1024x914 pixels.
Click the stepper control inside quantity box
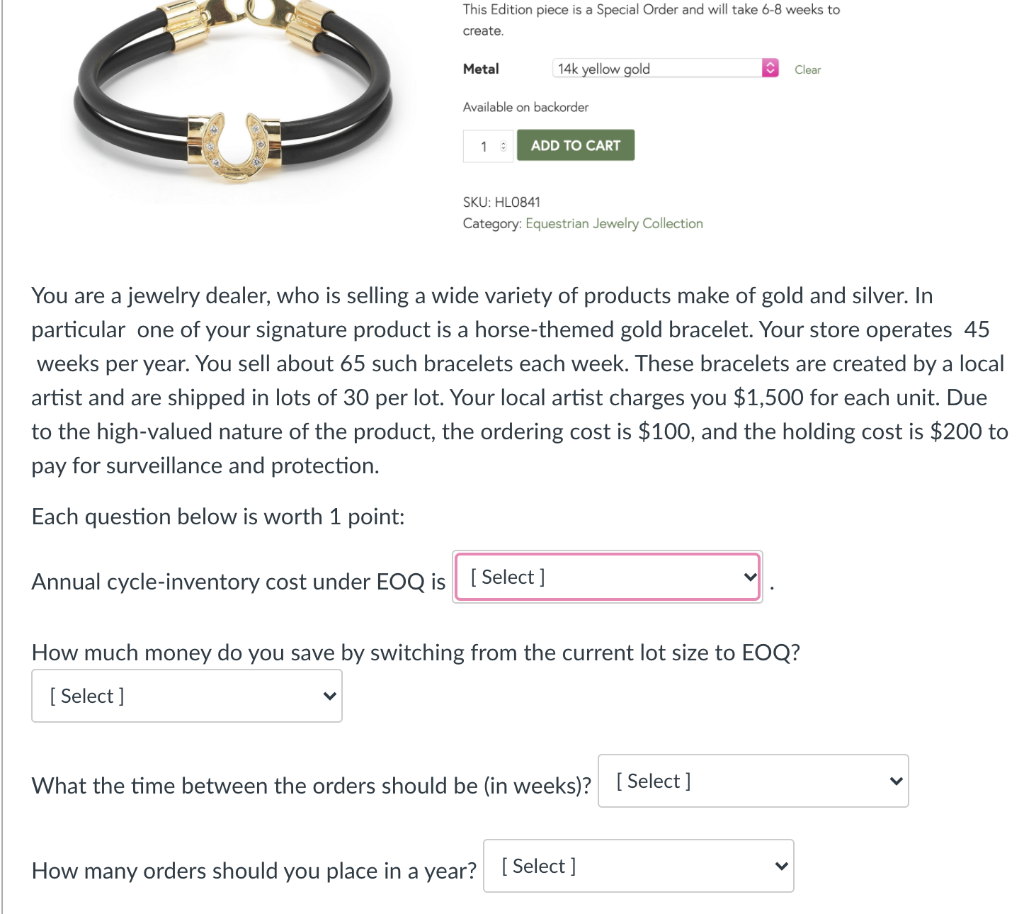click(x=503, y=145)
